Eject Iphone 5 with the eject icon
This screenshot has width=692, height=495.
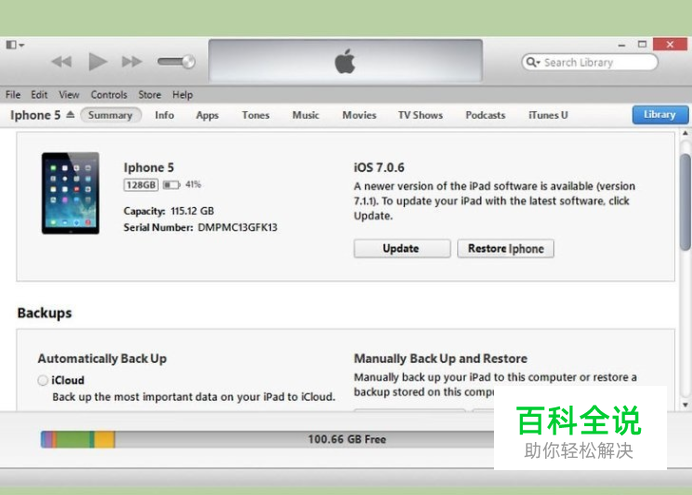click(x=70, y=115)
